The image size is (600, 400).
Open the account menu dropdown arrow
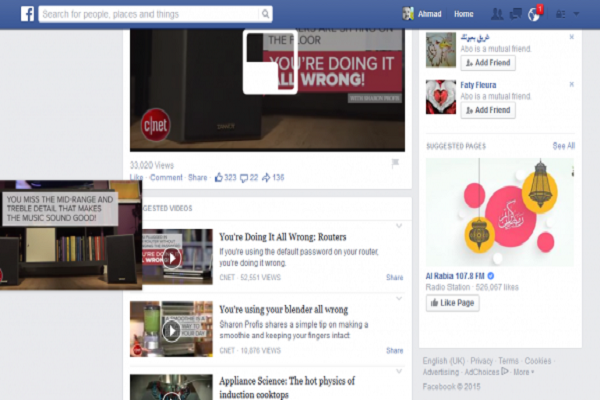click(x=577, y=14)
